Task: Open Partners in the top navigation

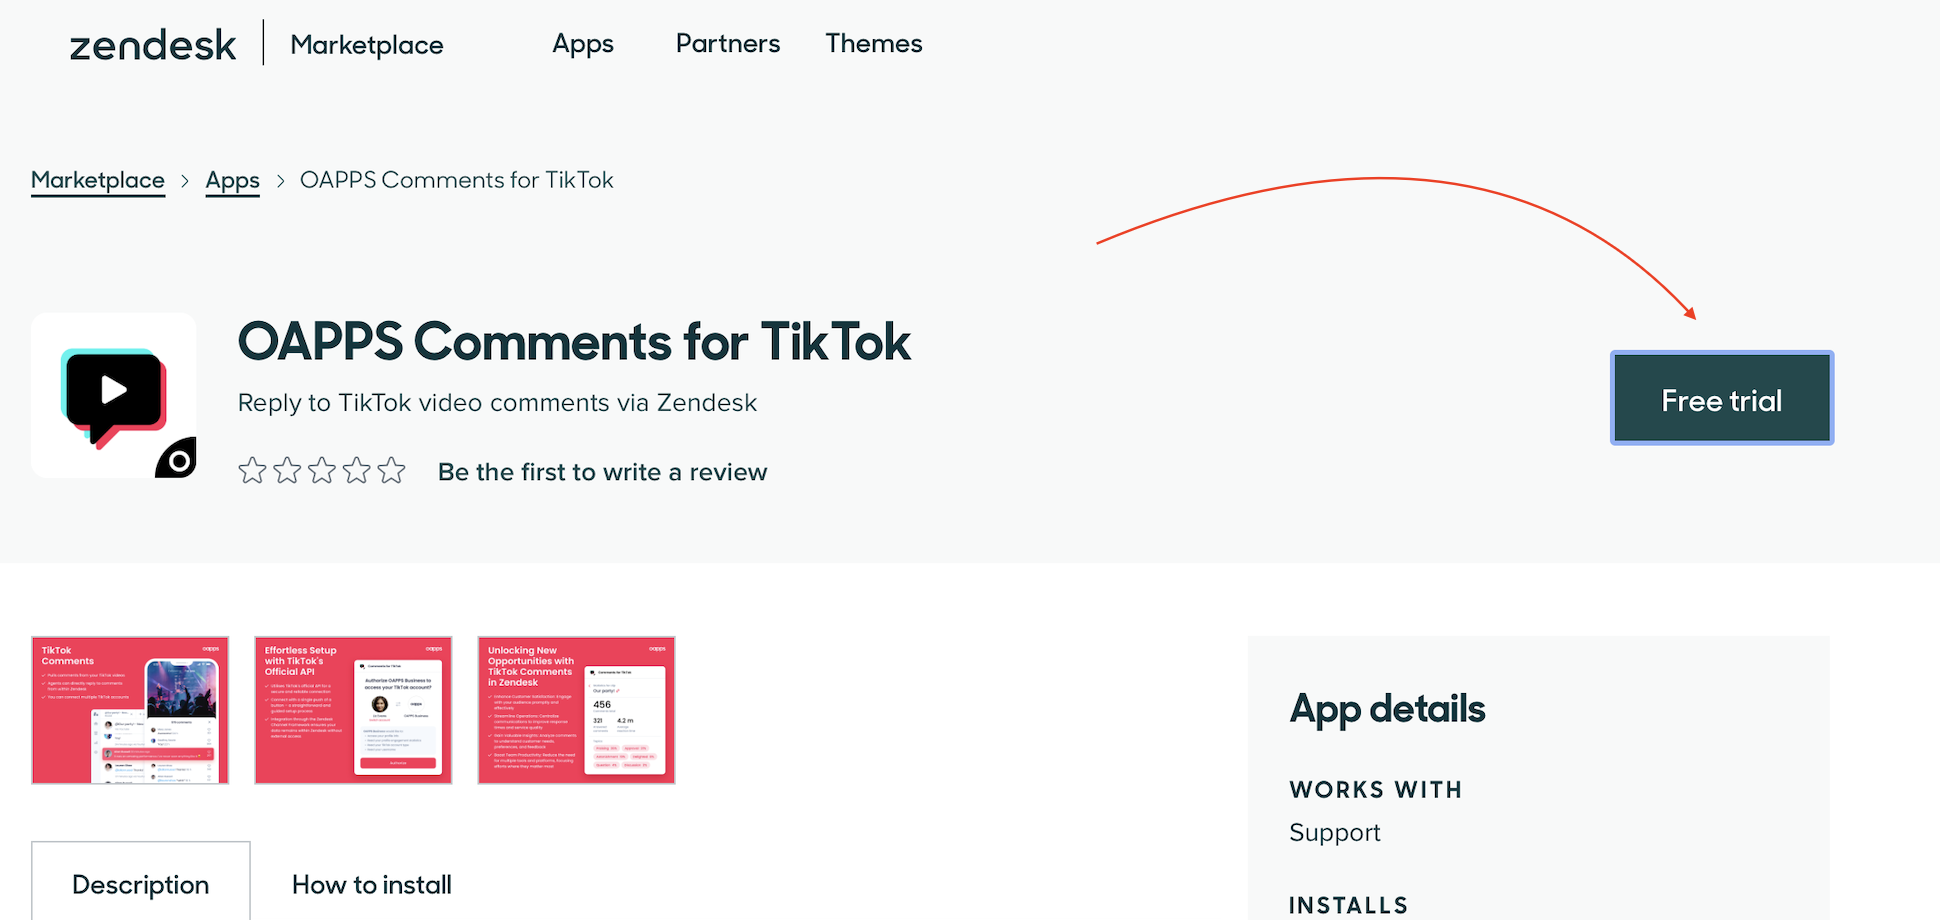Action: (727, 44)
